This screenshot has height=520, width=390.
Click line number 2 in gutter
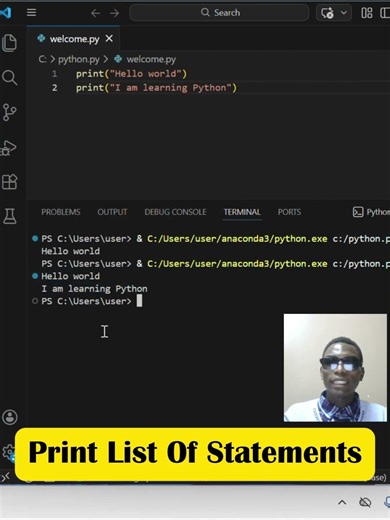(x=55, y=88)
